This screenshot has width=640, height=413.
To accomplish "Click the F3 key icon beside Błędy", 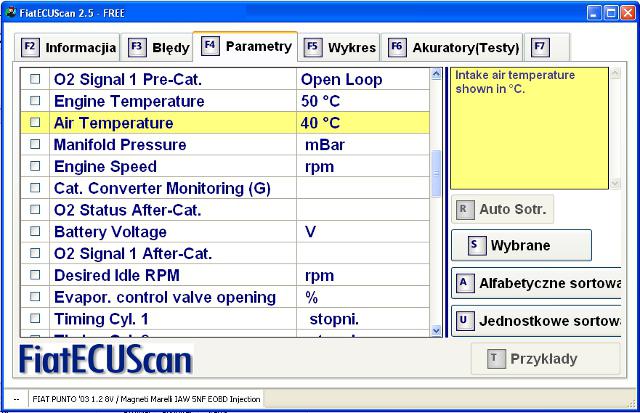I will tap(137, 47).
